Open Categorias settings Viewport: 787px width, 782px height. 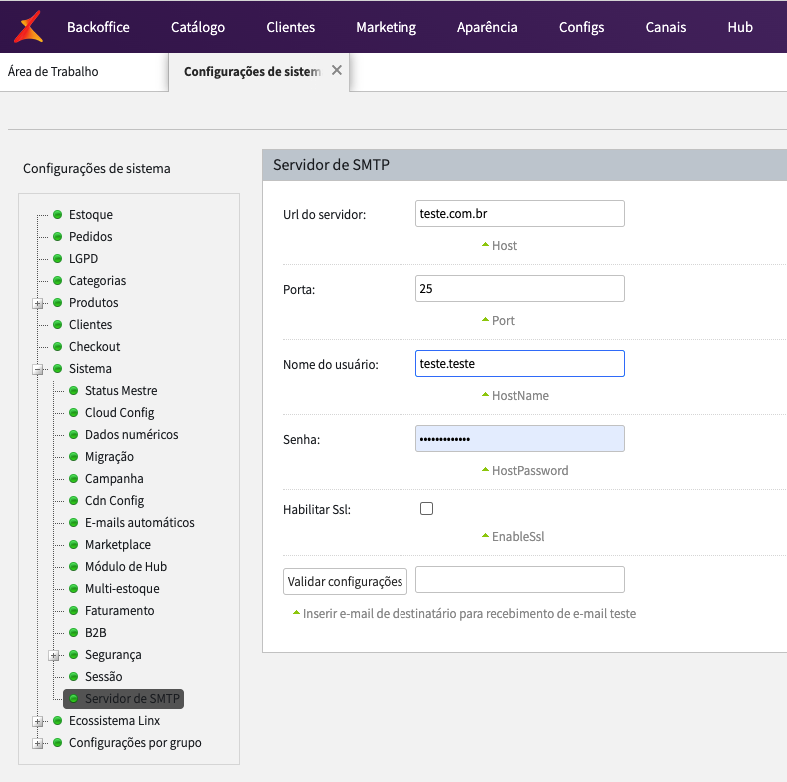click(x=97, y=281)
